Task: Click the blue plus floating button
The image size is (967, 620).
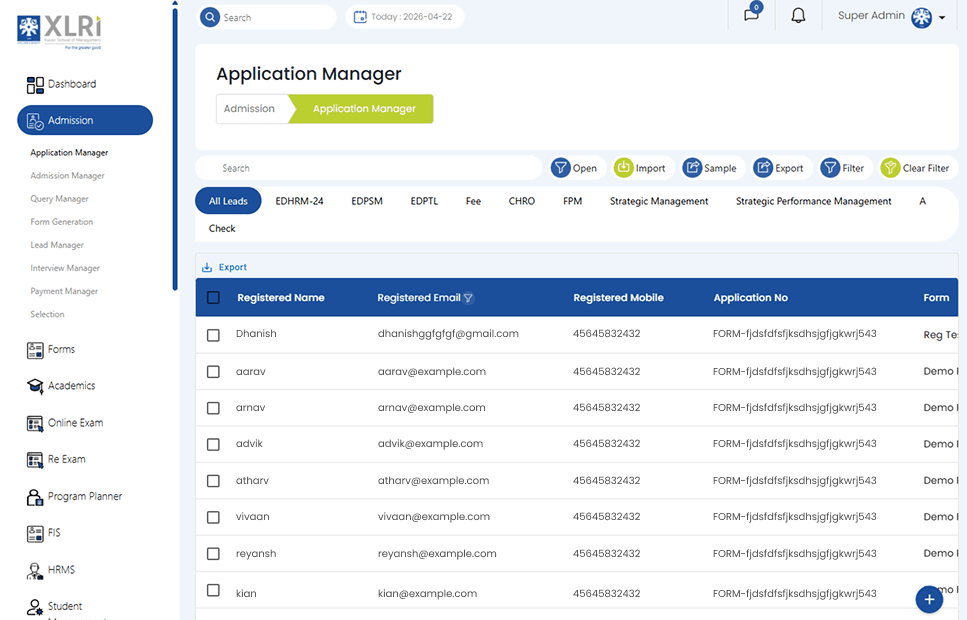Action: (929, 599)
